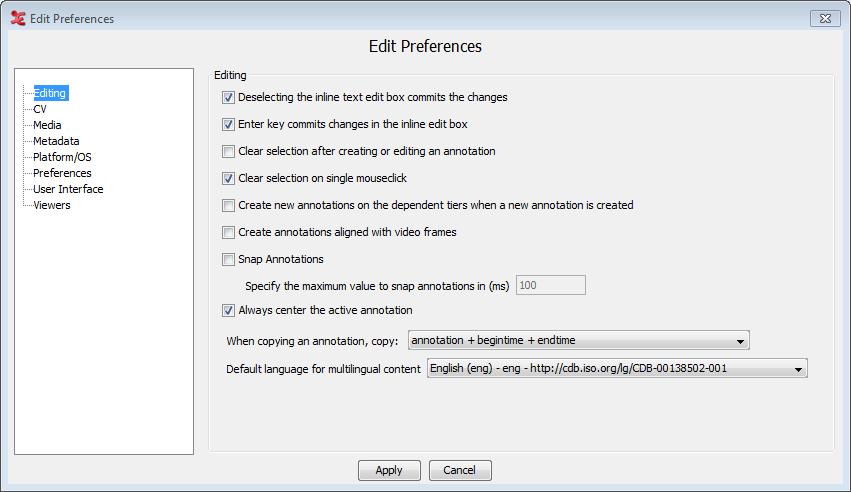This screenshot has height=492, width=851.
Task: Toggle 'Always center the active annotation'
Action: pos(228,310)
